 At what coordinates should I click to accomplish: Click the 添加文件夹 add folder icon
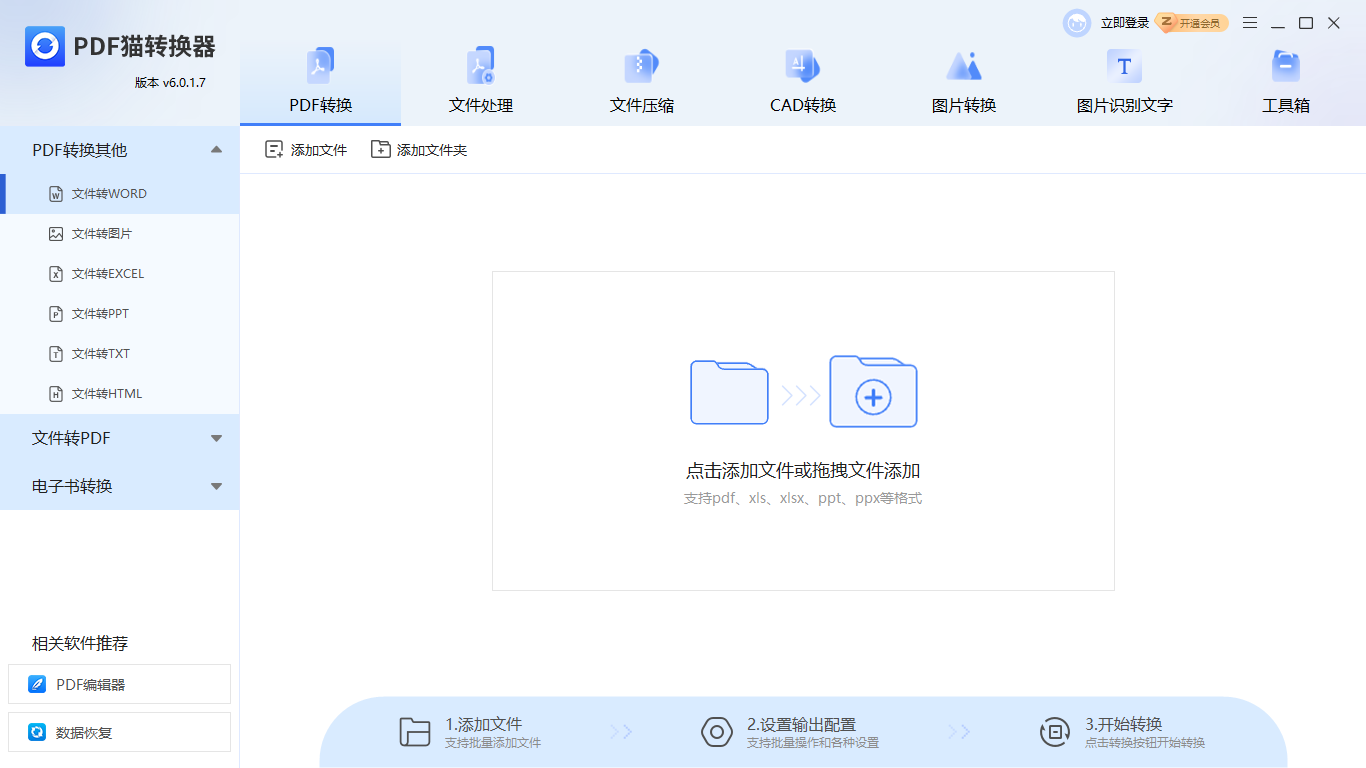418,148
